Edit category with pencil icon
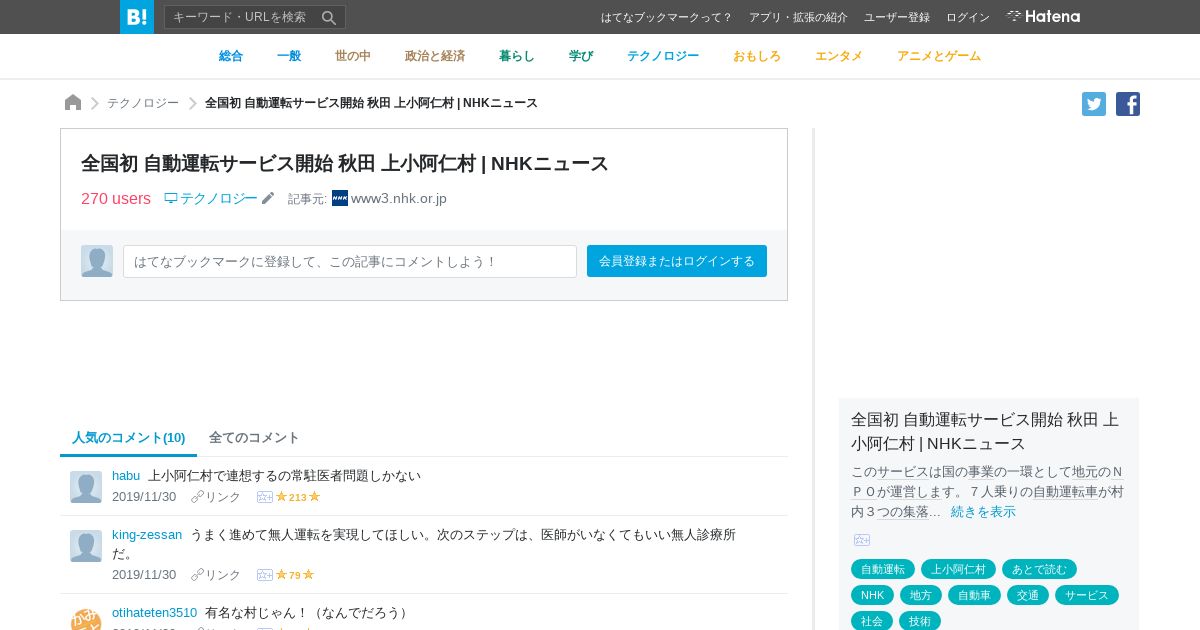 pyautogui.click(x=268, y=198)
